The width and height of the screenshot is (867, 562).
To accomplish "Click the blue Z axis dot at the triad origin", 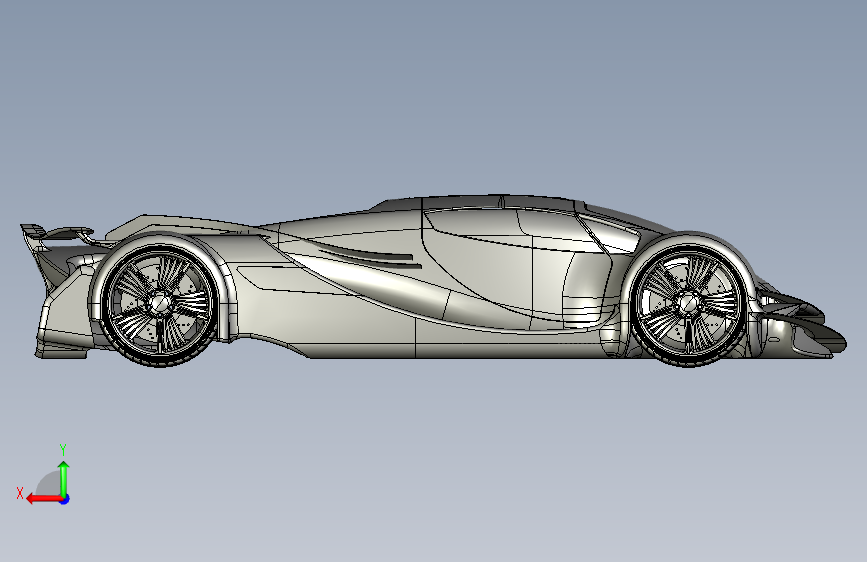I will [65, 499].
